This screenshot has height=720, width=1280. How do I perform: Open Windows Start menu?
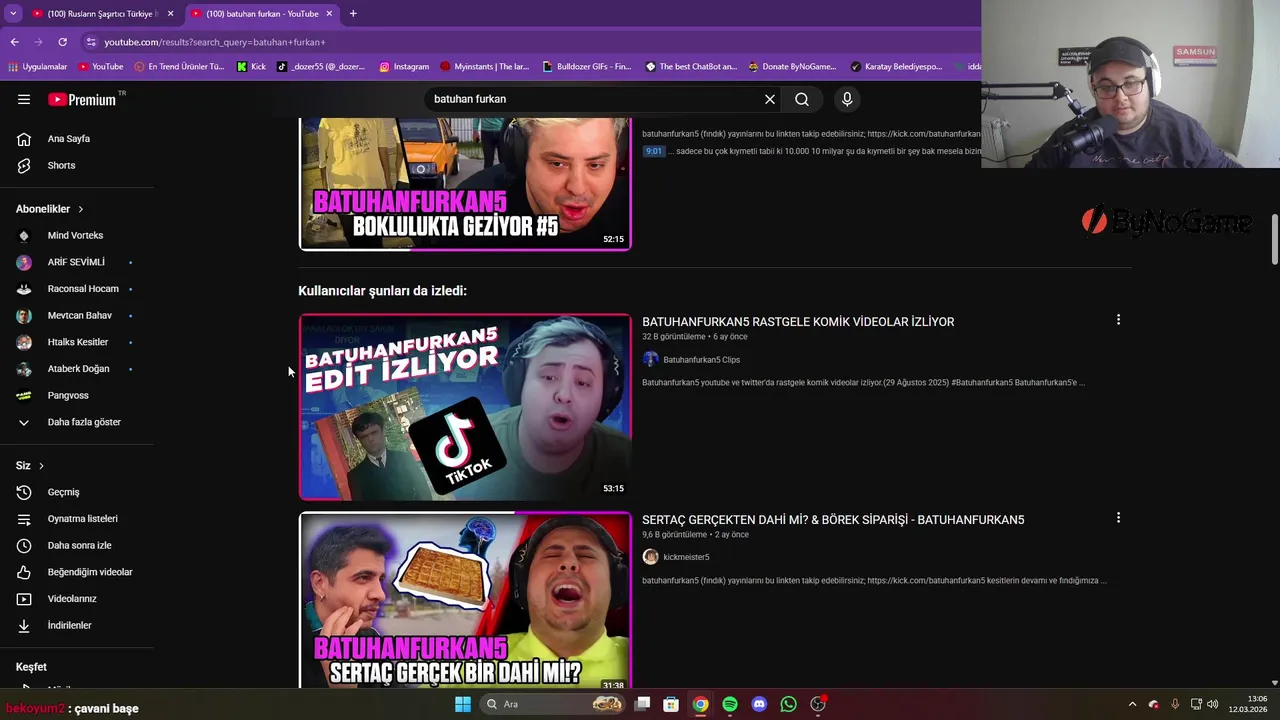[463, 704]
